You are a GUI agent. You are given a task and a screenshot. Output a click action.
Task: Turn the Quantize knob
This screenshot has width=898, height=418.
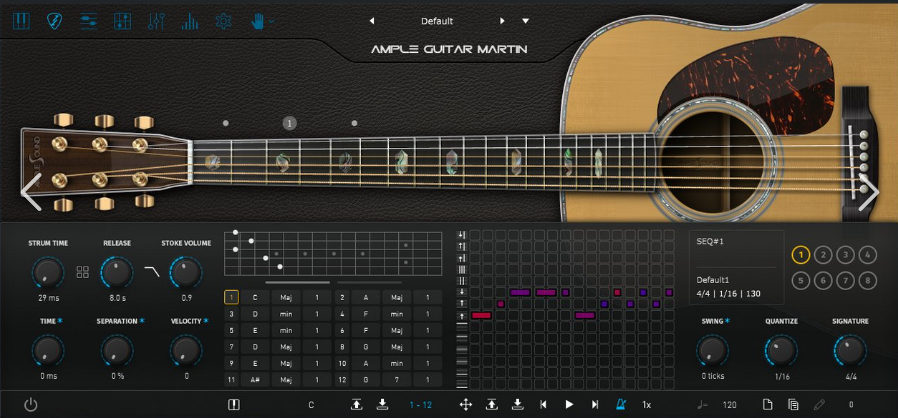pyautogui.click(x=781, y=351)
